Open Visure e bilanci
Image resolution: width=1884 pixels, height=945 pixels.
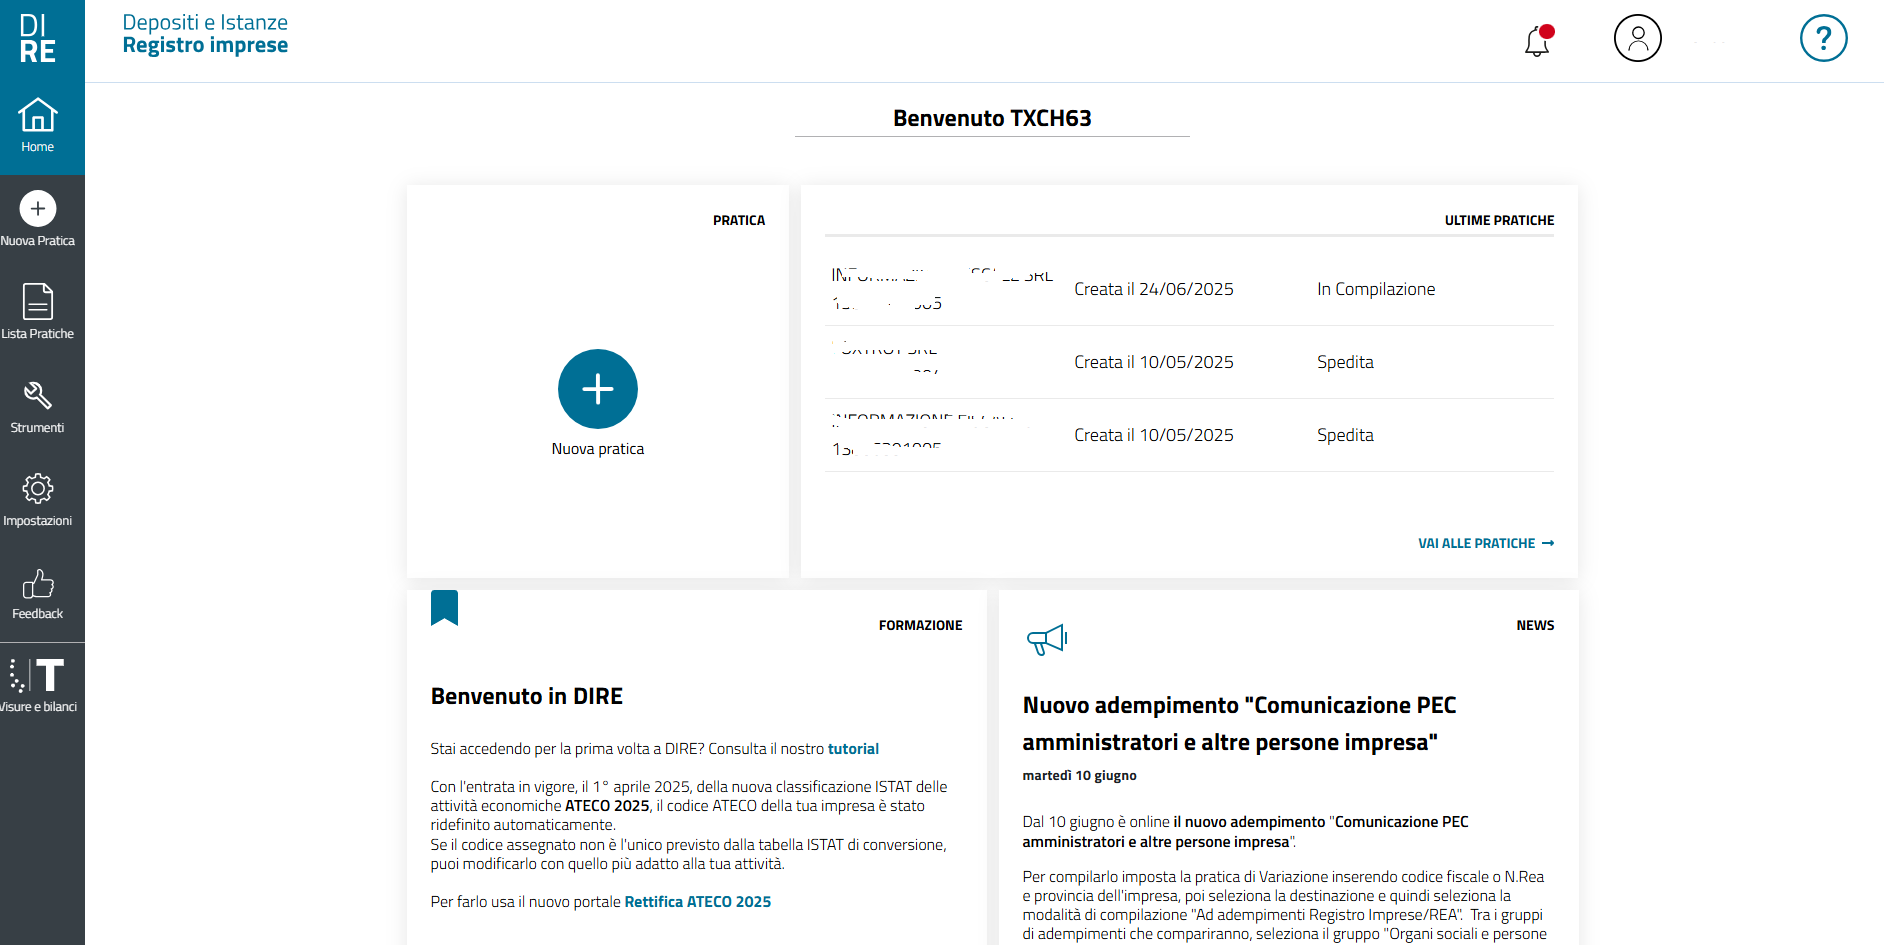[38, 685]
